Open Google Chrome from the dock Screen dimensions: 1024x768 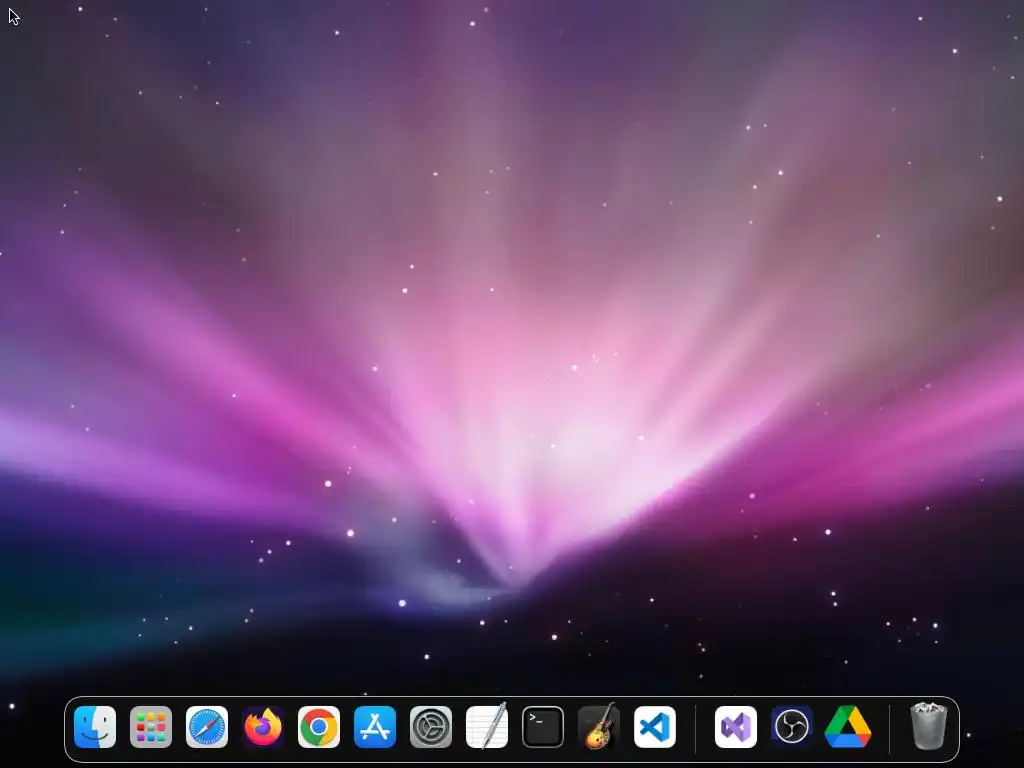click(x=319, y=727)
